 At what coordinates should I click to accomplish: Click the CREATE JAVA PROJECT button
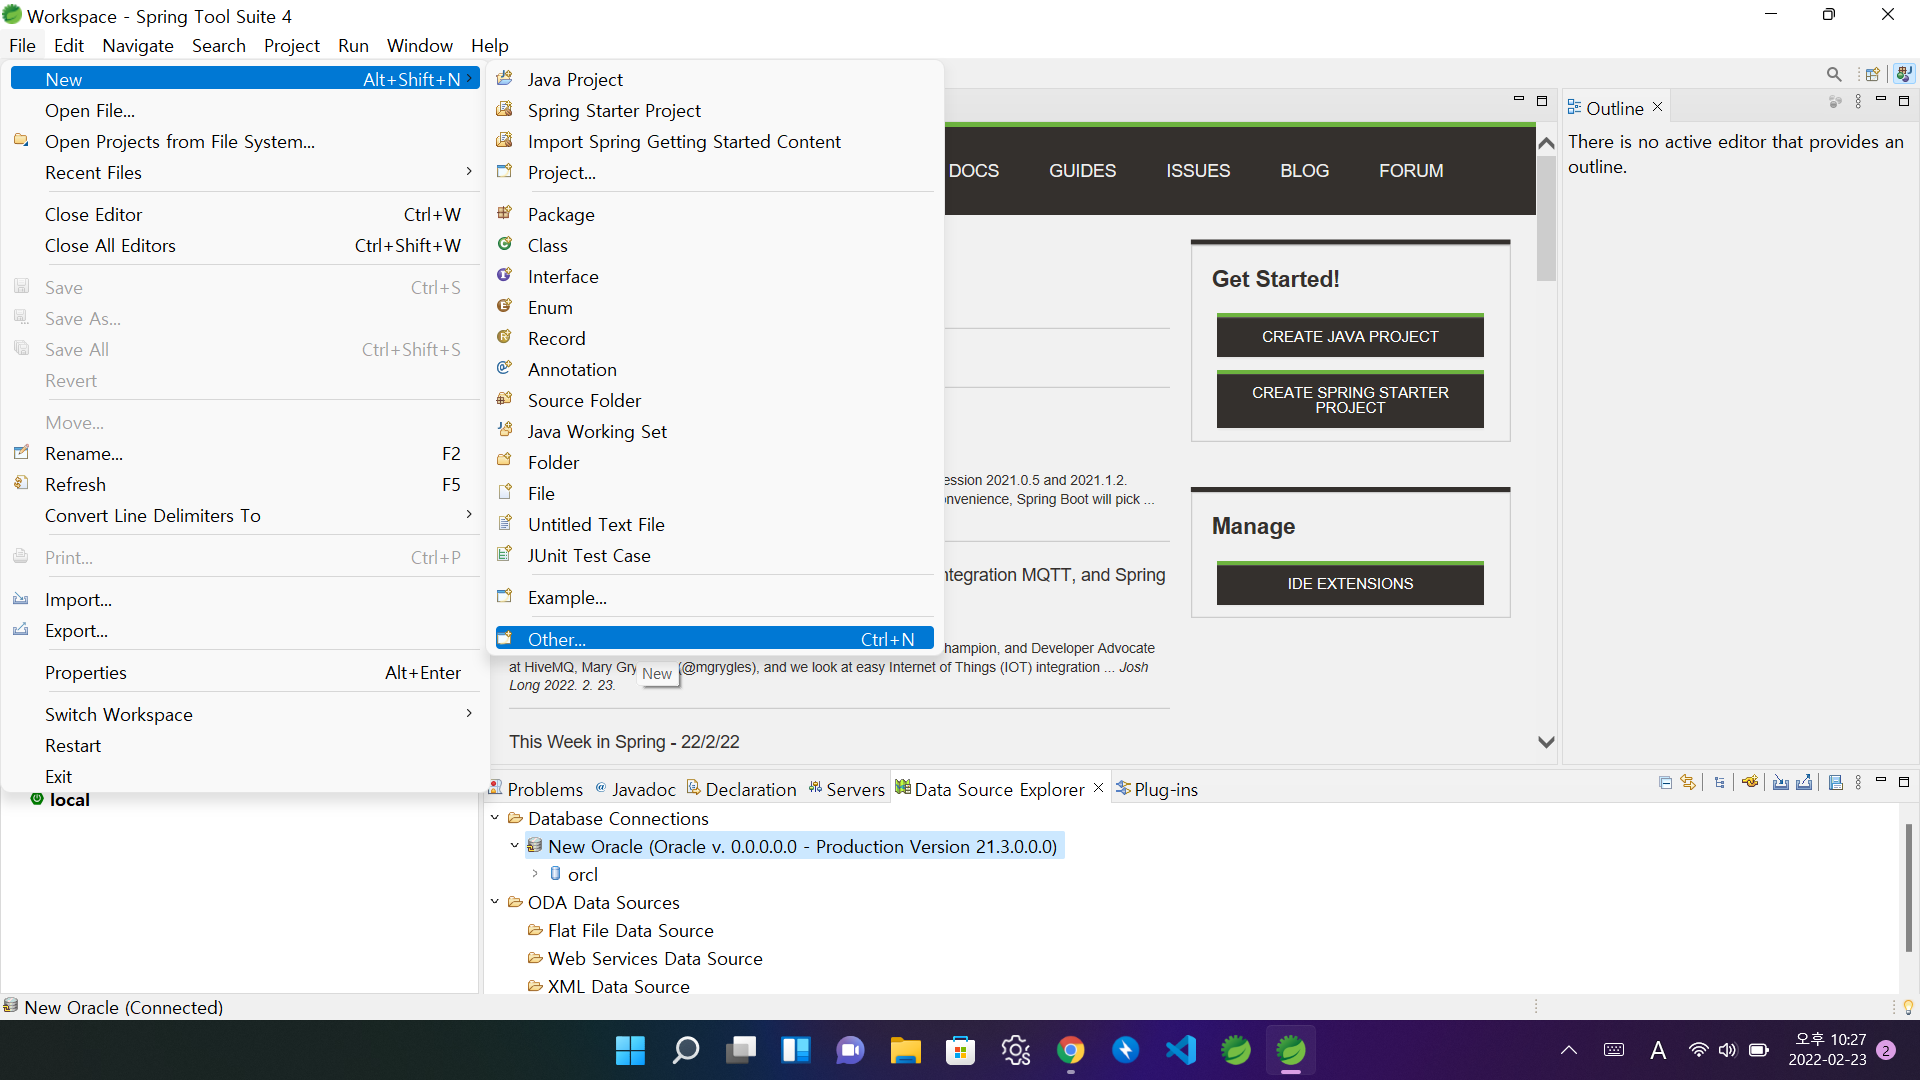[x=1349, y=337]
